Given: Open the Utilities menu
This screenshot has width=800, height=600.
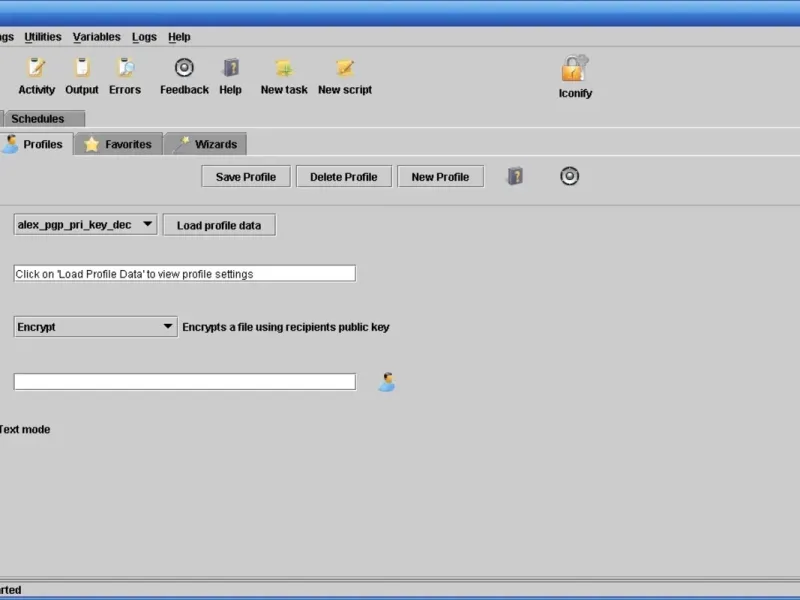Looking at the screenshot, I should pyautogui.click(x=43, y=37).
